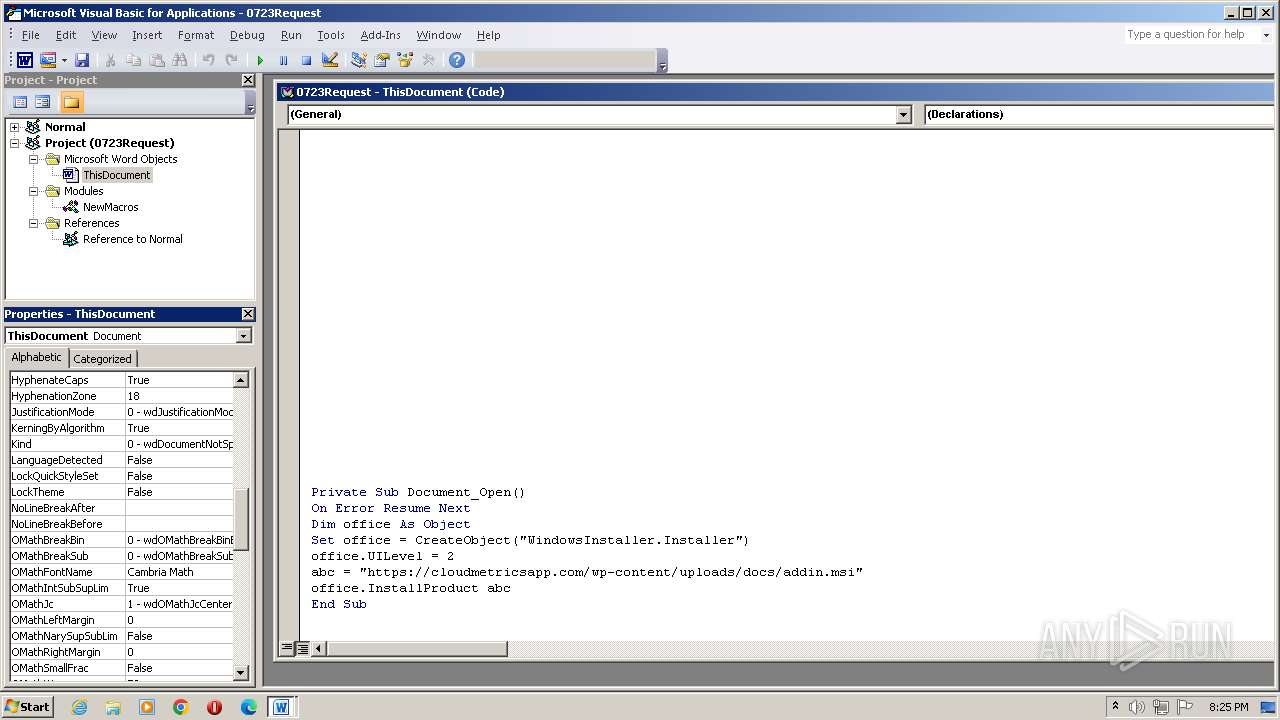Screen dimensions: 1280x720
Task: Click the Reset stop icon
Action: (306, 61)
